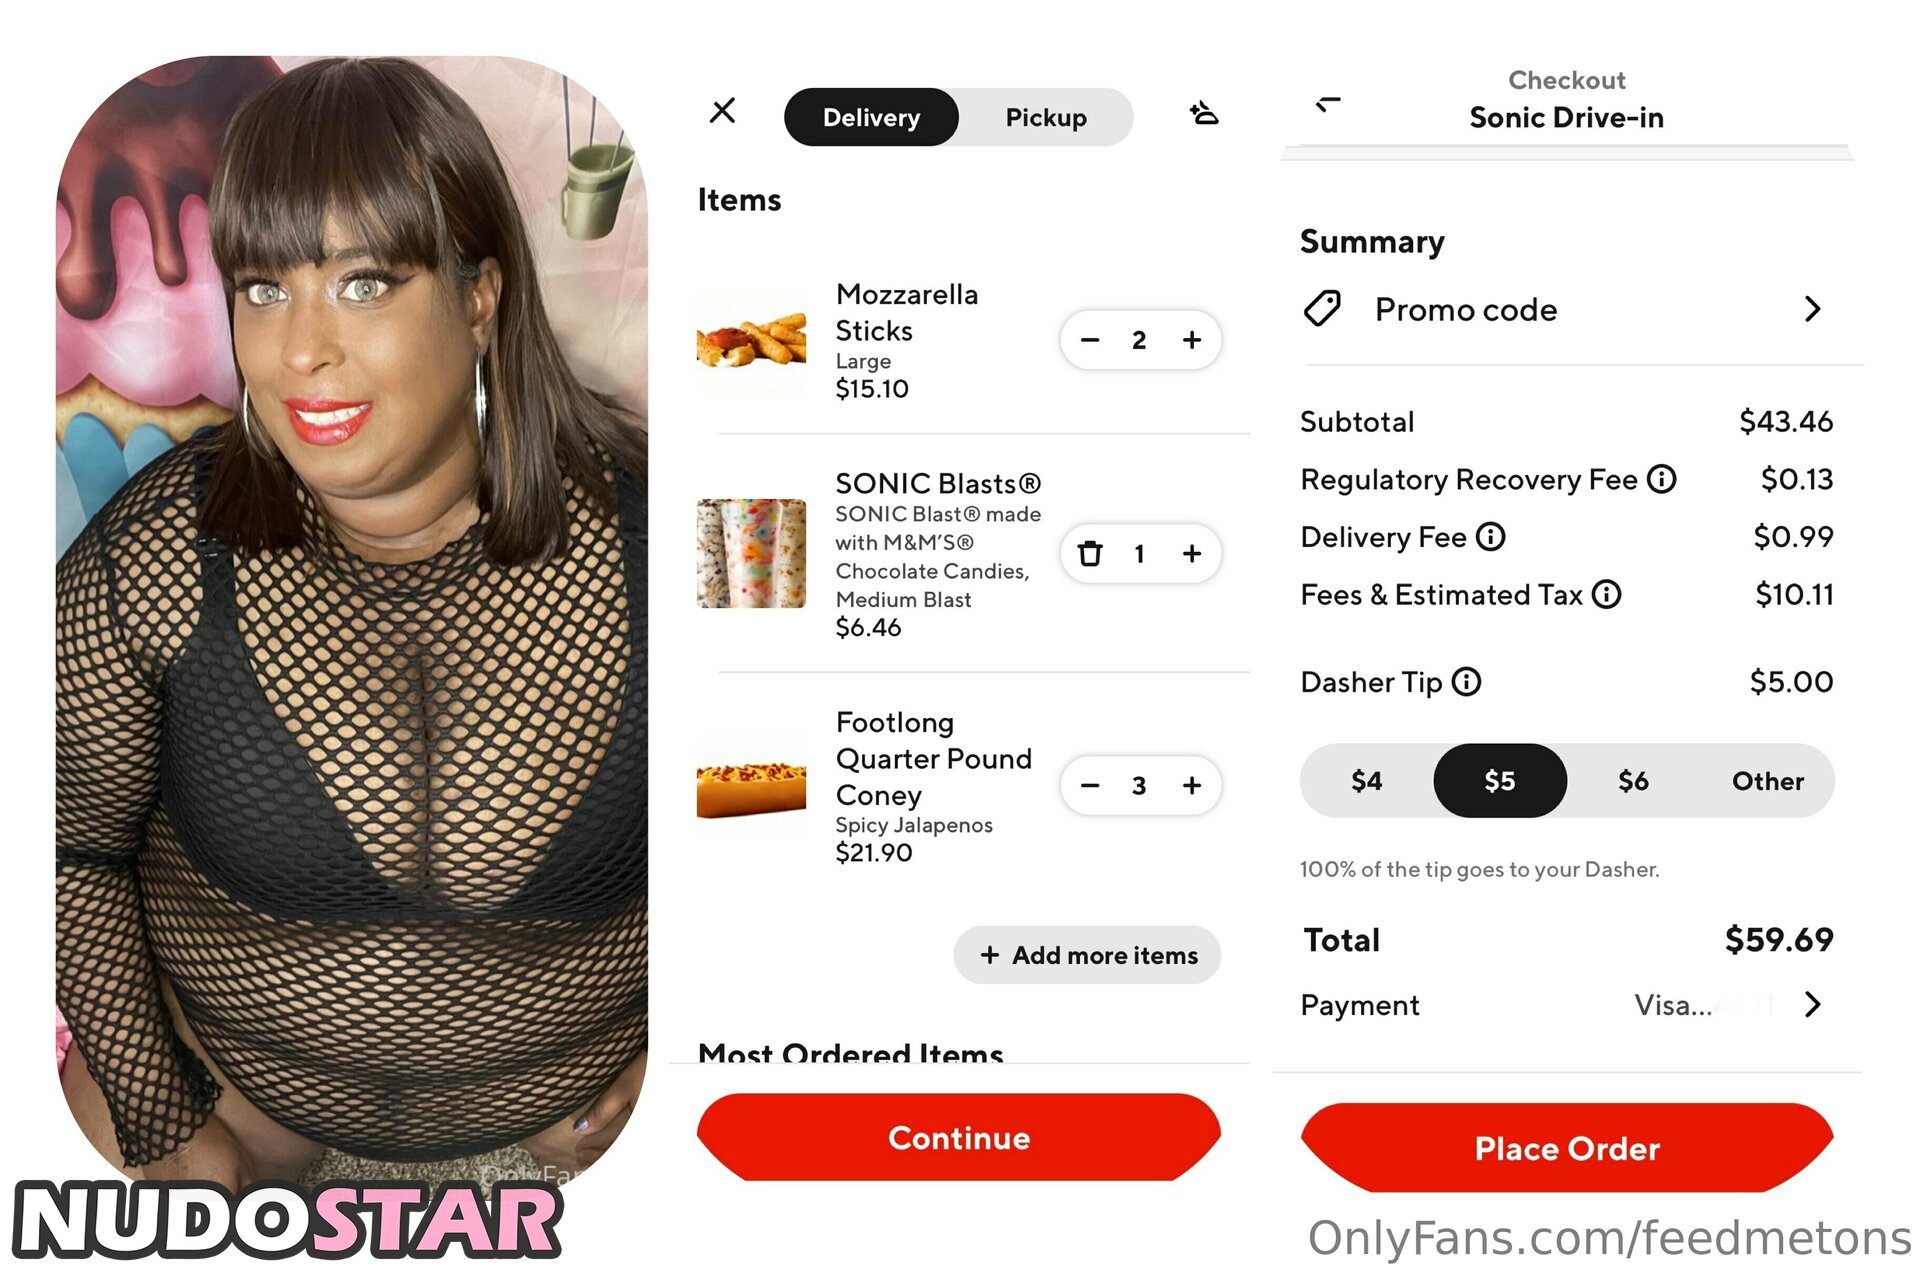Screen dimensions: 1920x1272
Task: Choose Other tip amount
Action: tap(1767, 780)
